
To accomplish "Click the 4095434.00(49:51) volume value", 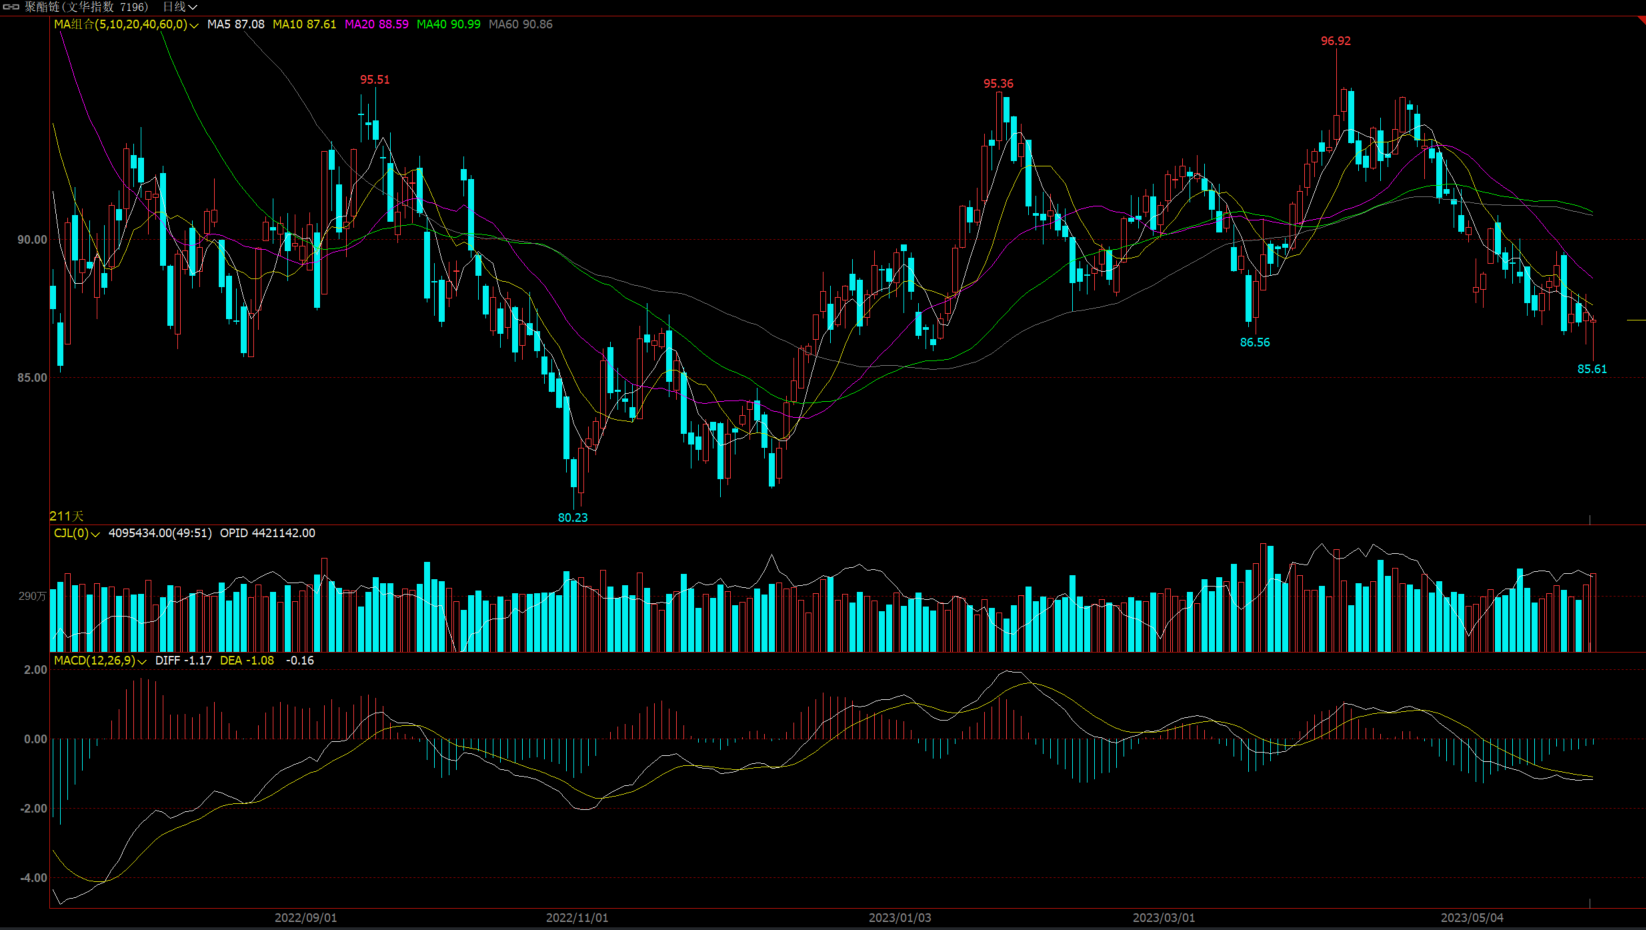I will click(x=160, y=533).
